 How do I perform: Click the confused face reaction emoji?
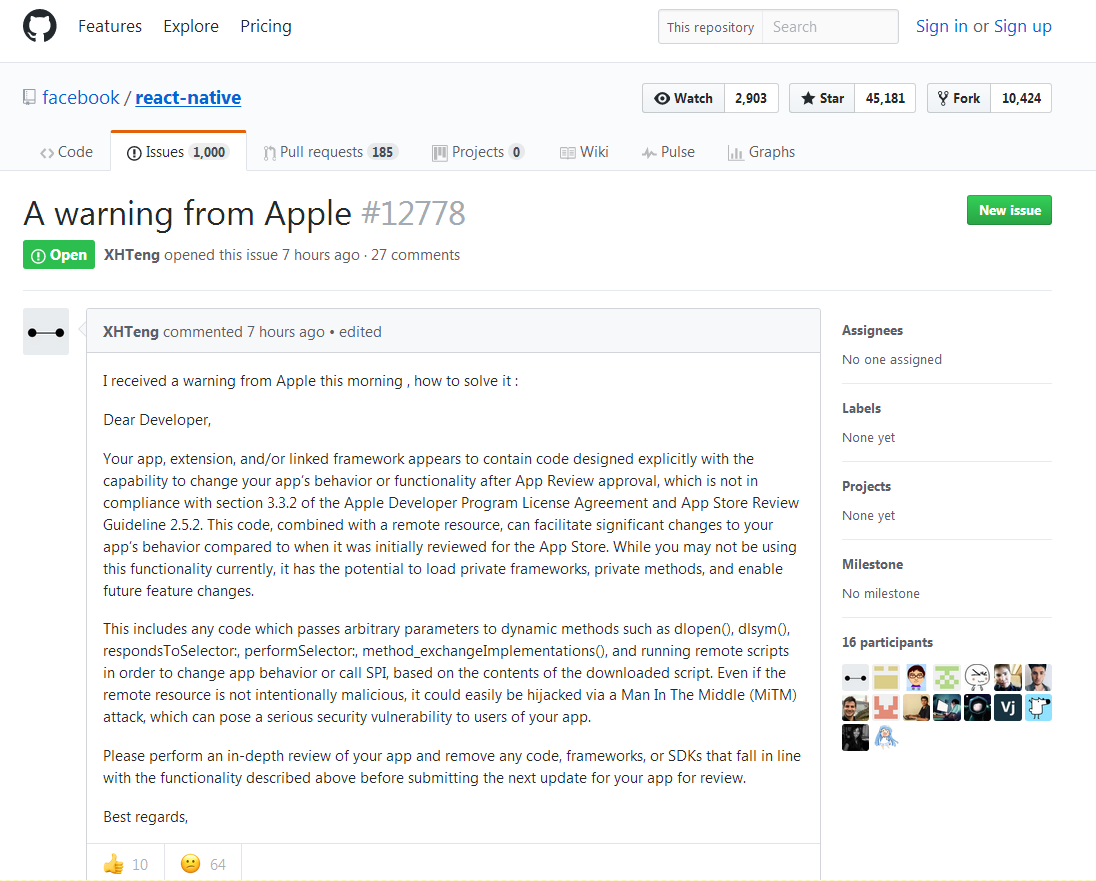(x=190, y=864)
